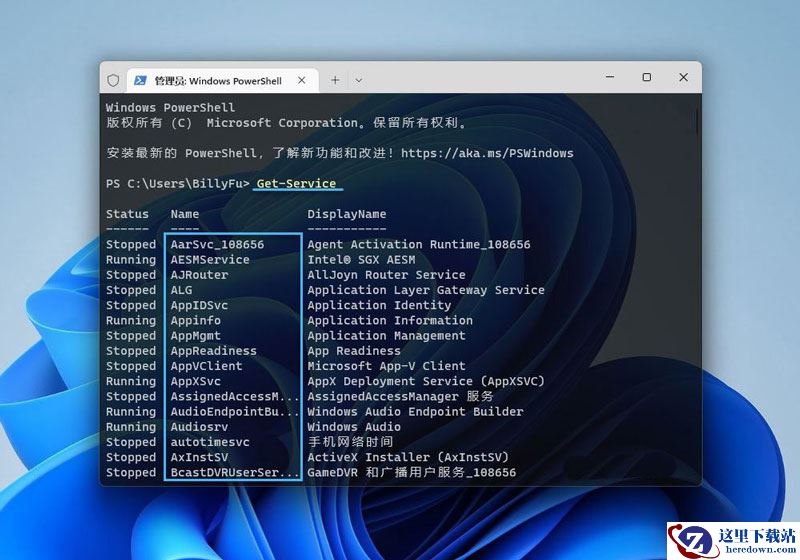Viewport: 800px width, 560px height.
Task: Click the service name AESMService
Action: click(x=210, y=260)
